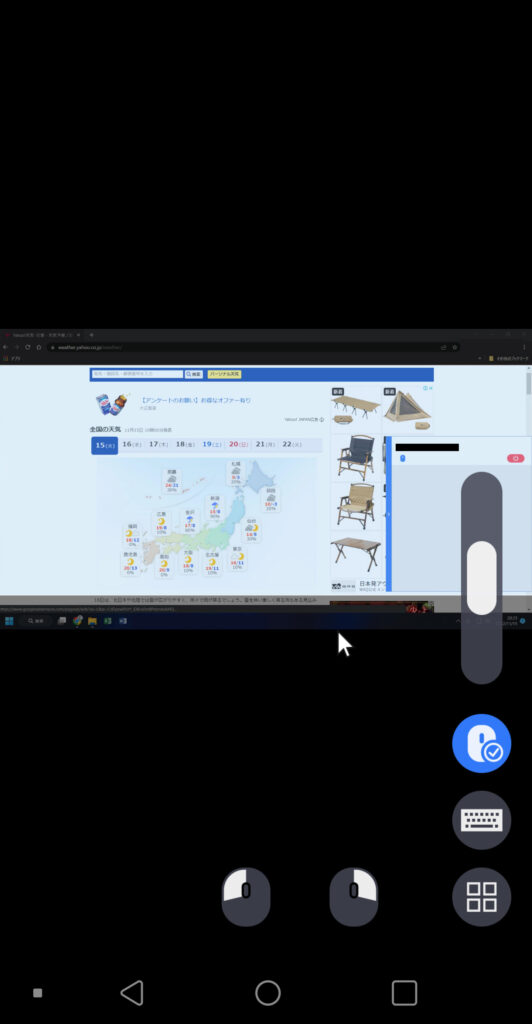
Task: Tap the right mouse button icon
Action: 353,897
